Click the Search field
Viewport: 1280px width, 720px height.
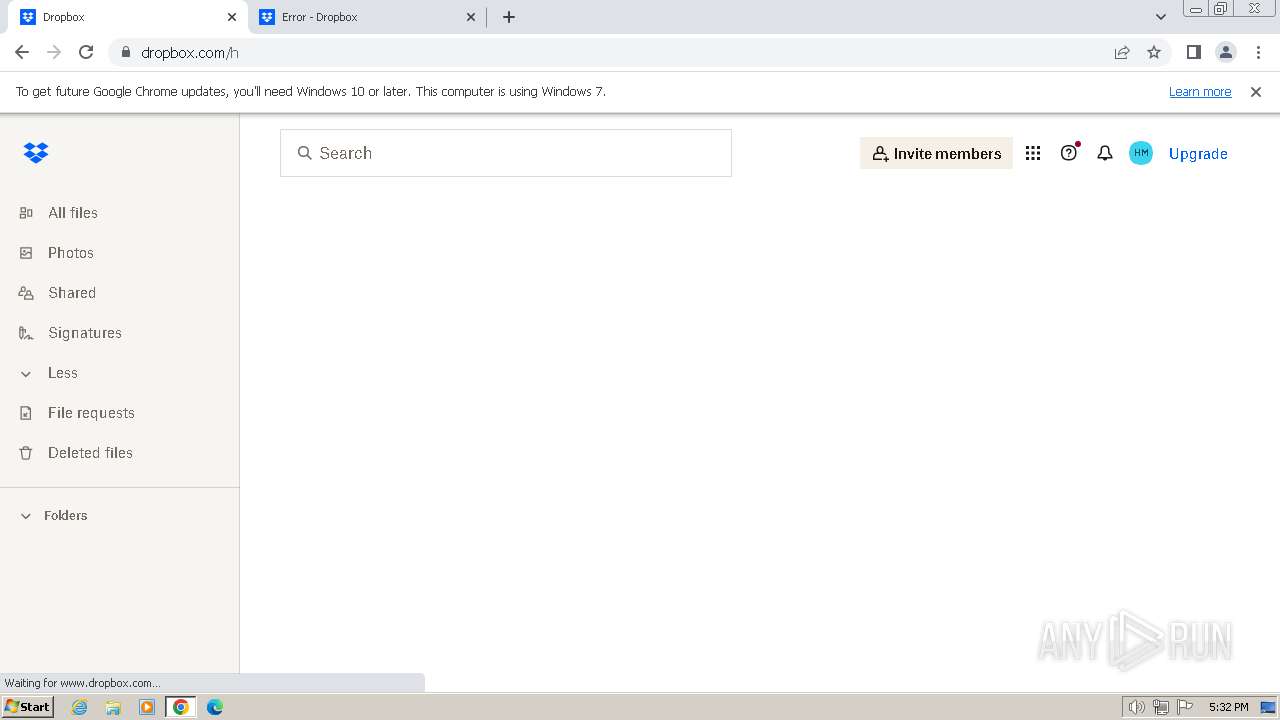click(506, 153)
